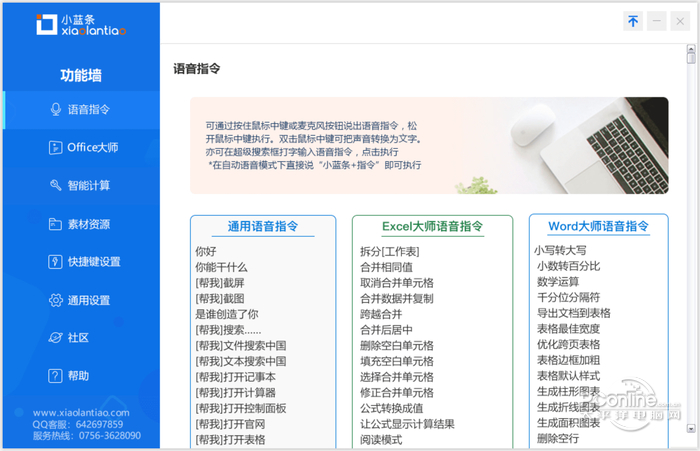Click [帮我]打开记事本 command
The height and width of the screenshot is (451, 700).
pos(235,377)
